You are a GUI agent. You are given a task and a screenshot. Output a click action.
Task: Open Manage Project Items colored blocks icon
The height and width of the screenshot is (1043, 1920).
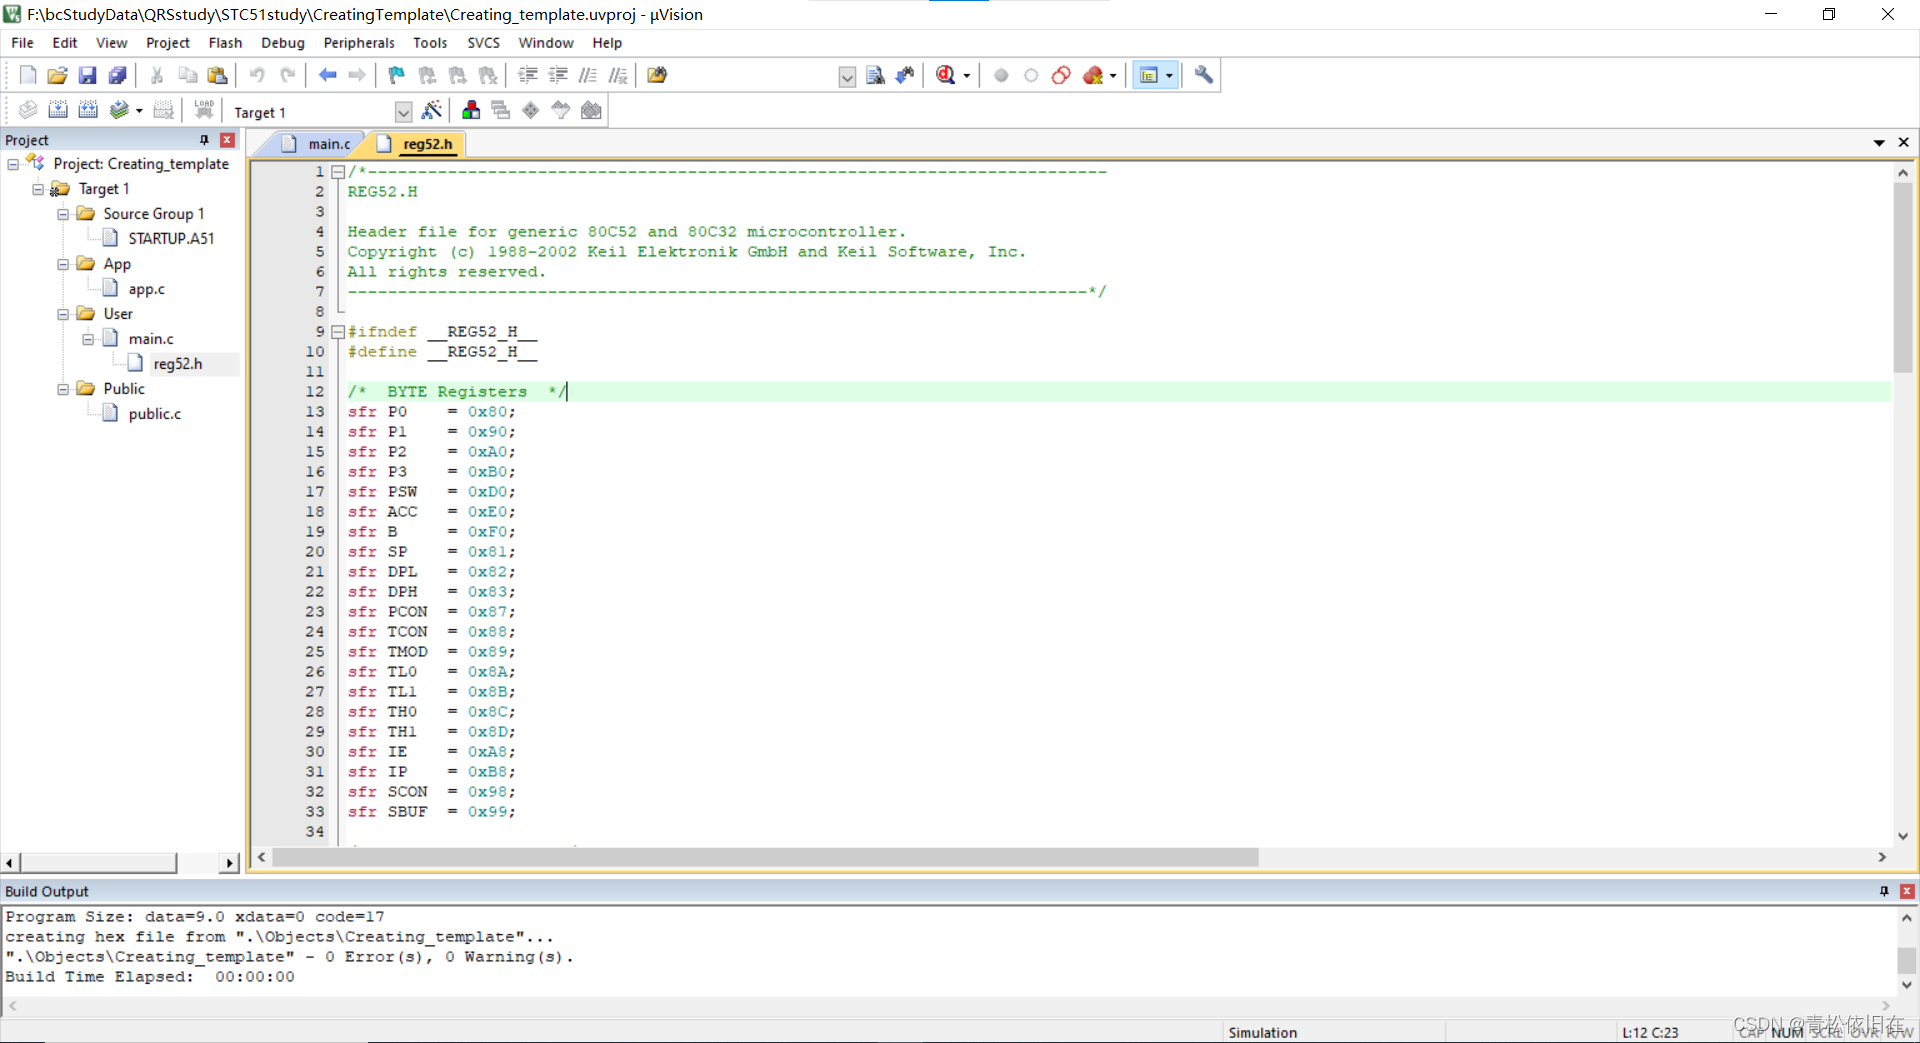point(471,110)
